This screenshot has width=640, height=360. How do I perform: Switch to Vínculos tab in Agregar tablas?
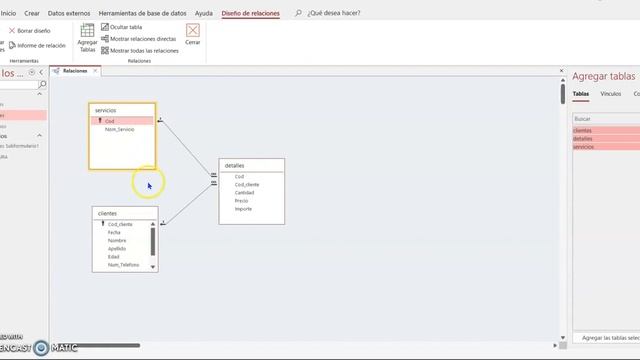pos(611,94)
